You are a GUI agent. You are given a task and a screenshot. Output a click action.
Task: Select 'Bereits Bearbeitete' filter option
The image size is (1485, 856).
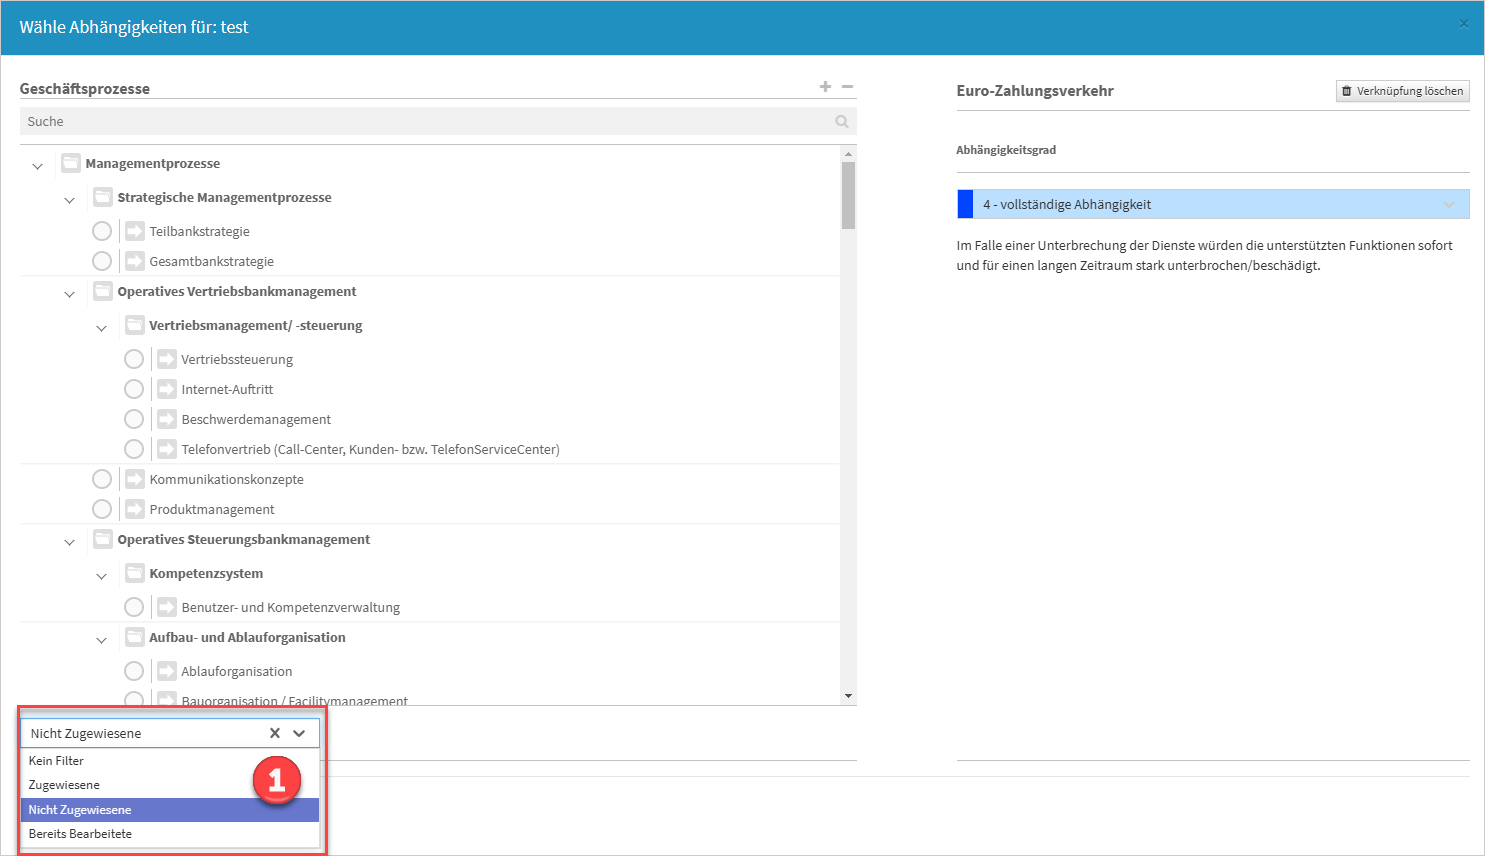[80, 834]
